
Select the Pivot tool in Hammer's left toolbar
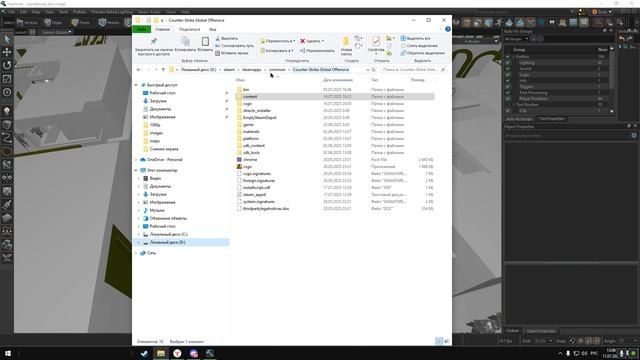[7, 92]
